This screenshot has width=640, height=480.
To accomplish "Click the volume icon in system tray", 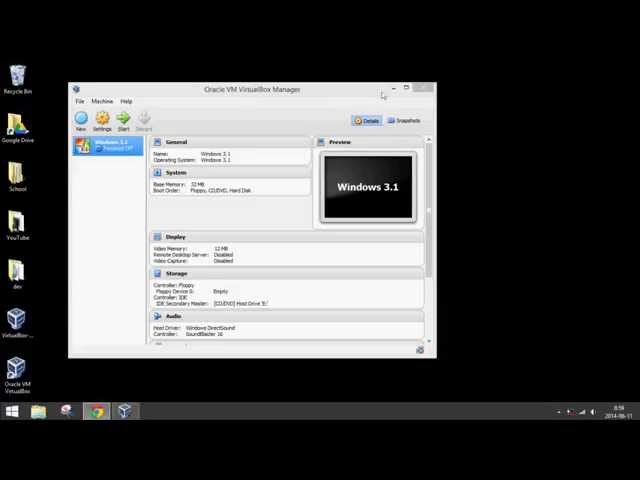I will [593, 412].
